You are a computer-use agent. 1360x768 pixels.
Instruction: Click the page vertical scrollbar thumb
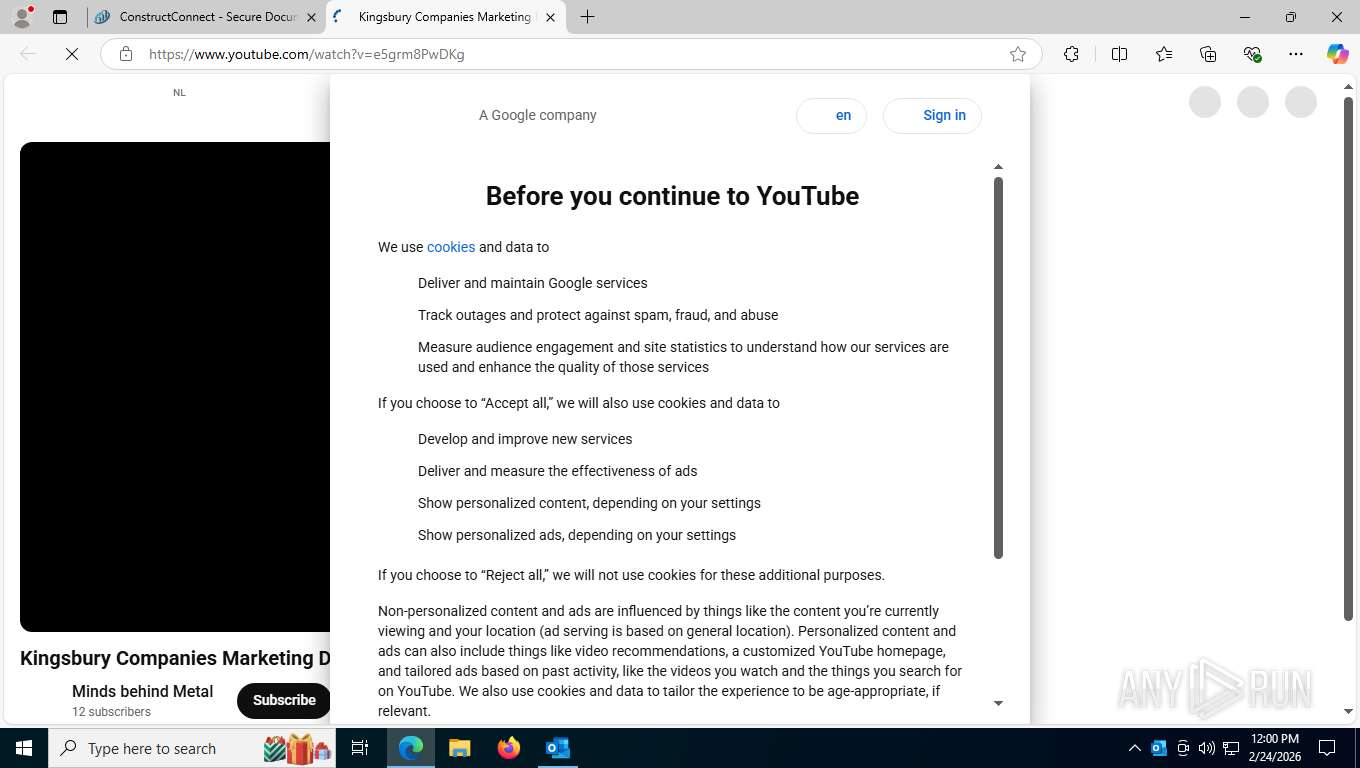tap(1347, 359)
